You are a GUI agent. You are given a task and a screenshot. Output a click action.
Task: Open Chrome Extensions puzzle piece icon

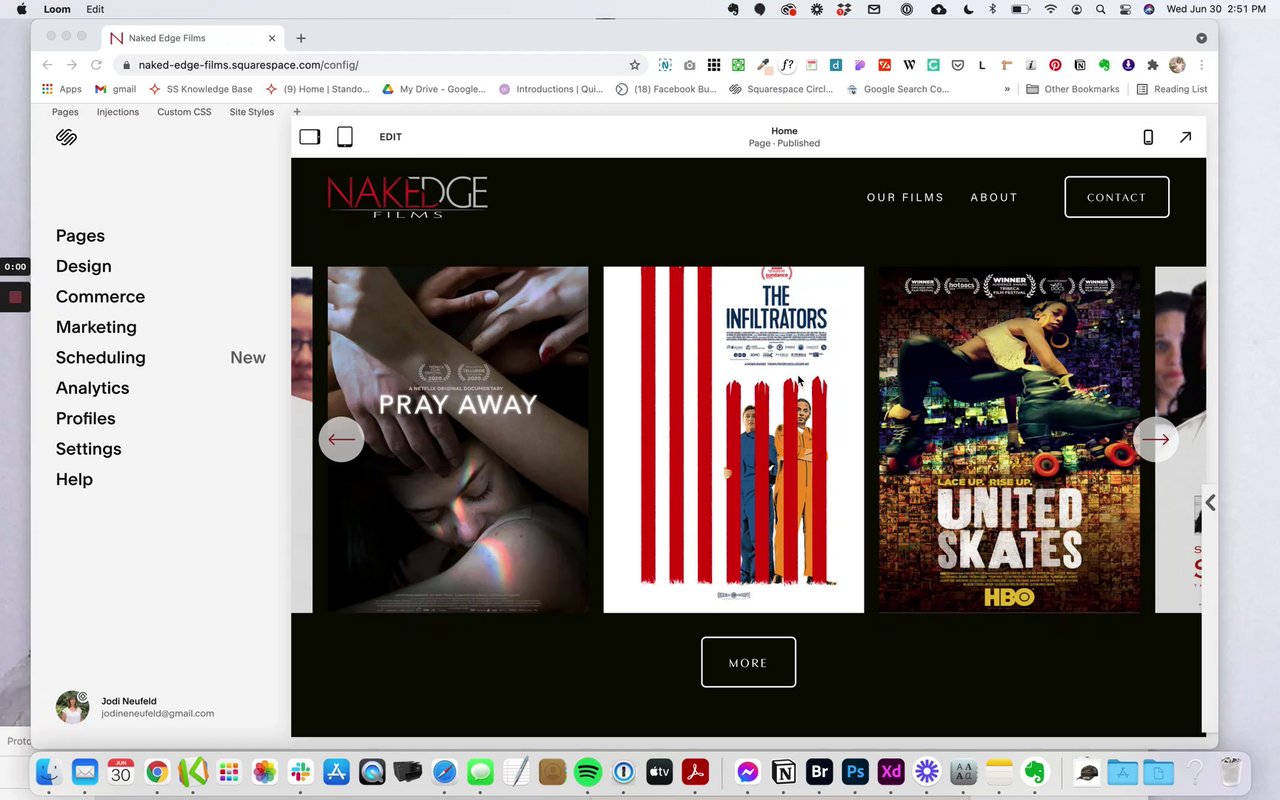pos(1152,65)
